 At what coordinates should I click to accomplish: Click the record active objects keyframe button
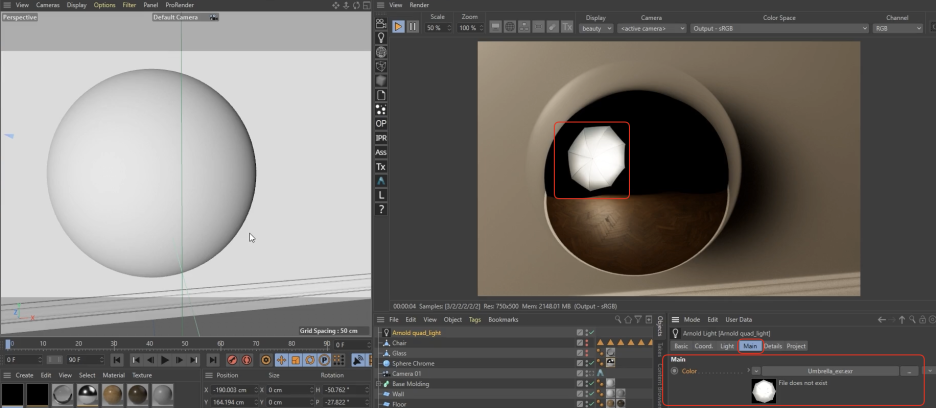click(x=232, y=360)
